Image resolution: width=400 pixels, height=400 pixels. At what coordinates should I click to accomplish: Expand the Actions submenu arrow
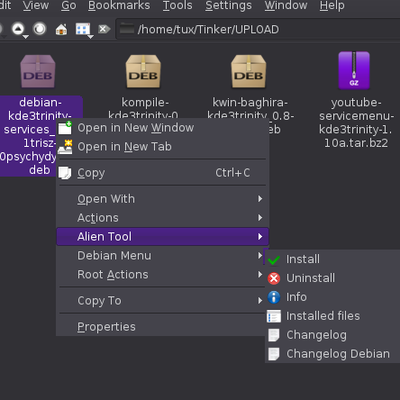click(x=260, y=218)
